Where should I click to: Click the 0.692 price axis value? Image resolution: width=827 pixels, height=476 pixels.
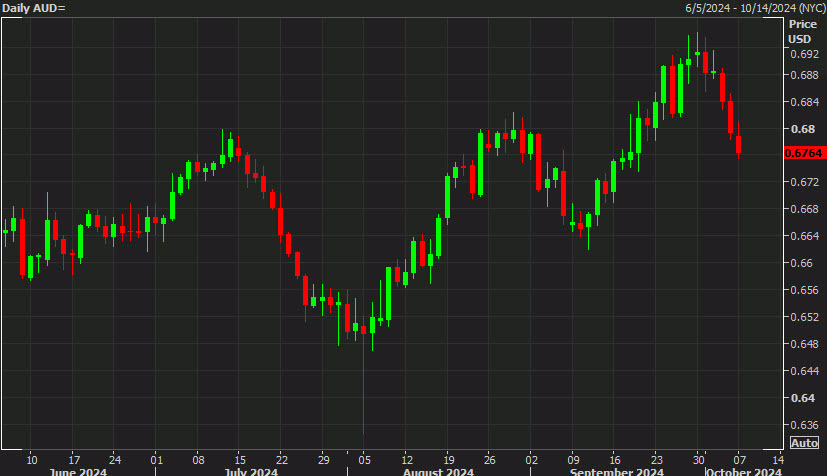point(804,54)
